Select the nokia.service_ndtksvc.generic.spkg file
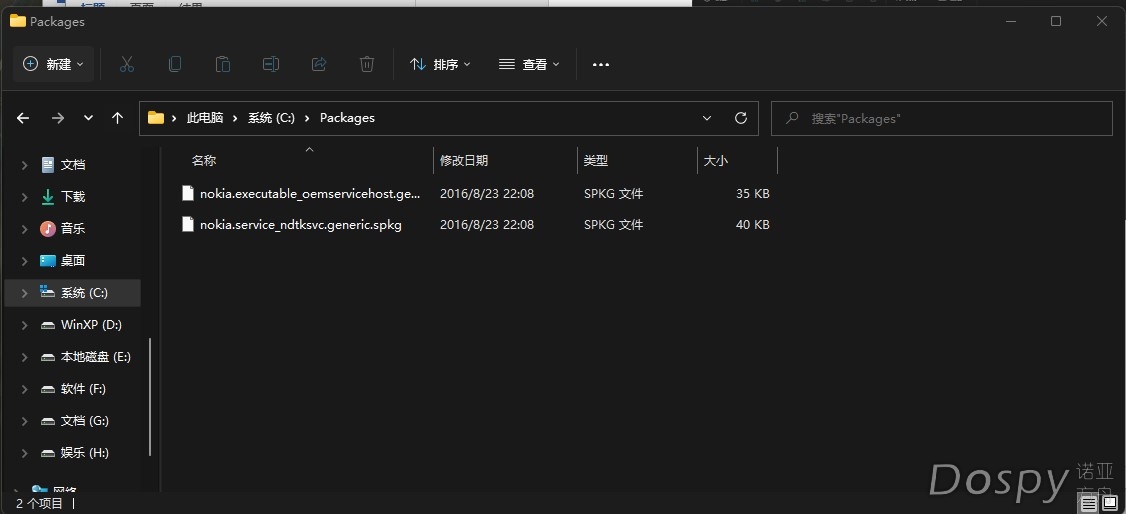This screenshot has width=1126, height=514. click(300, 225)
